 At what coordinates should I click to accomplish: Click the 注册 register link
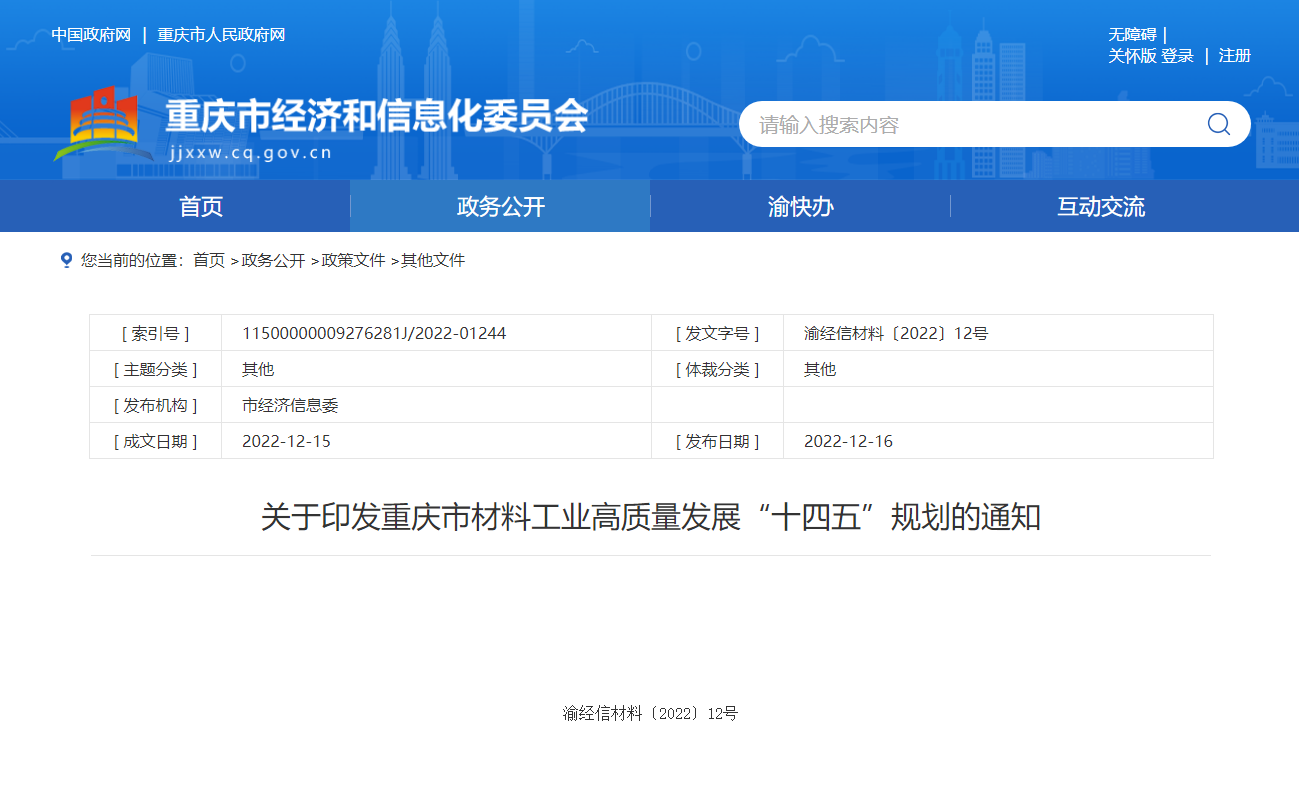click(x=1235, y=56)
